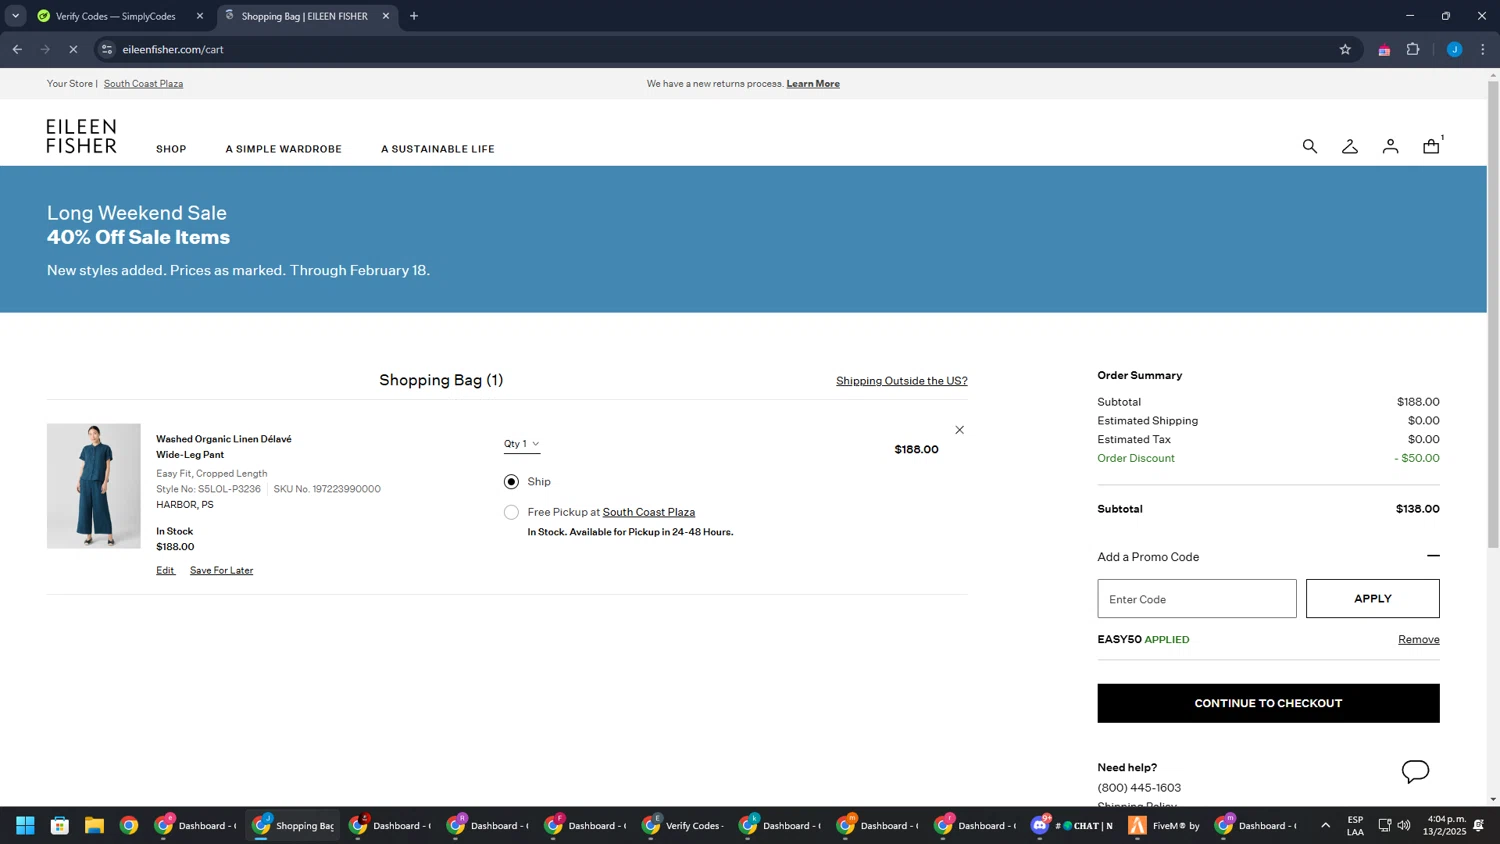Open Microsoft Store from taskbar
1500x844 pixels.
point(60,825)
